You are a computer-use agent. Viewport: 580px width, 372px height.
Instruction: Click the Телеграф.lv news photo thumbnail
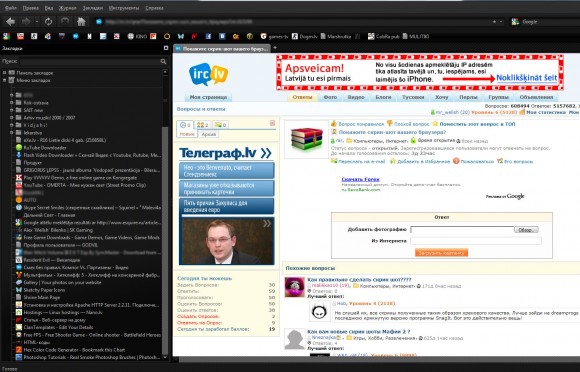click(x=227, y=241)
